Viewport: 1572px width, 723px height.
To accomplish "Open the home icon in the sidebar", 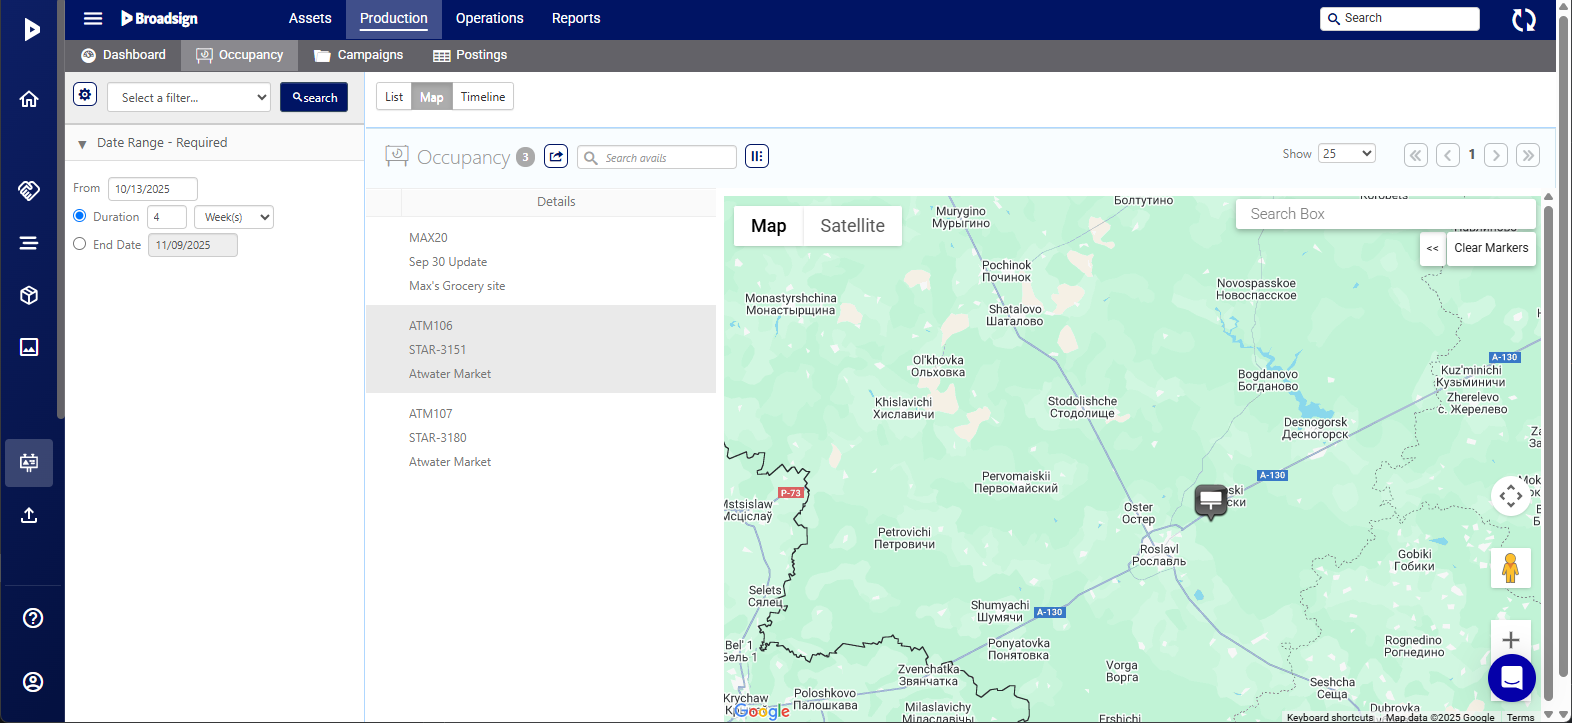I will tap(29, 99).
